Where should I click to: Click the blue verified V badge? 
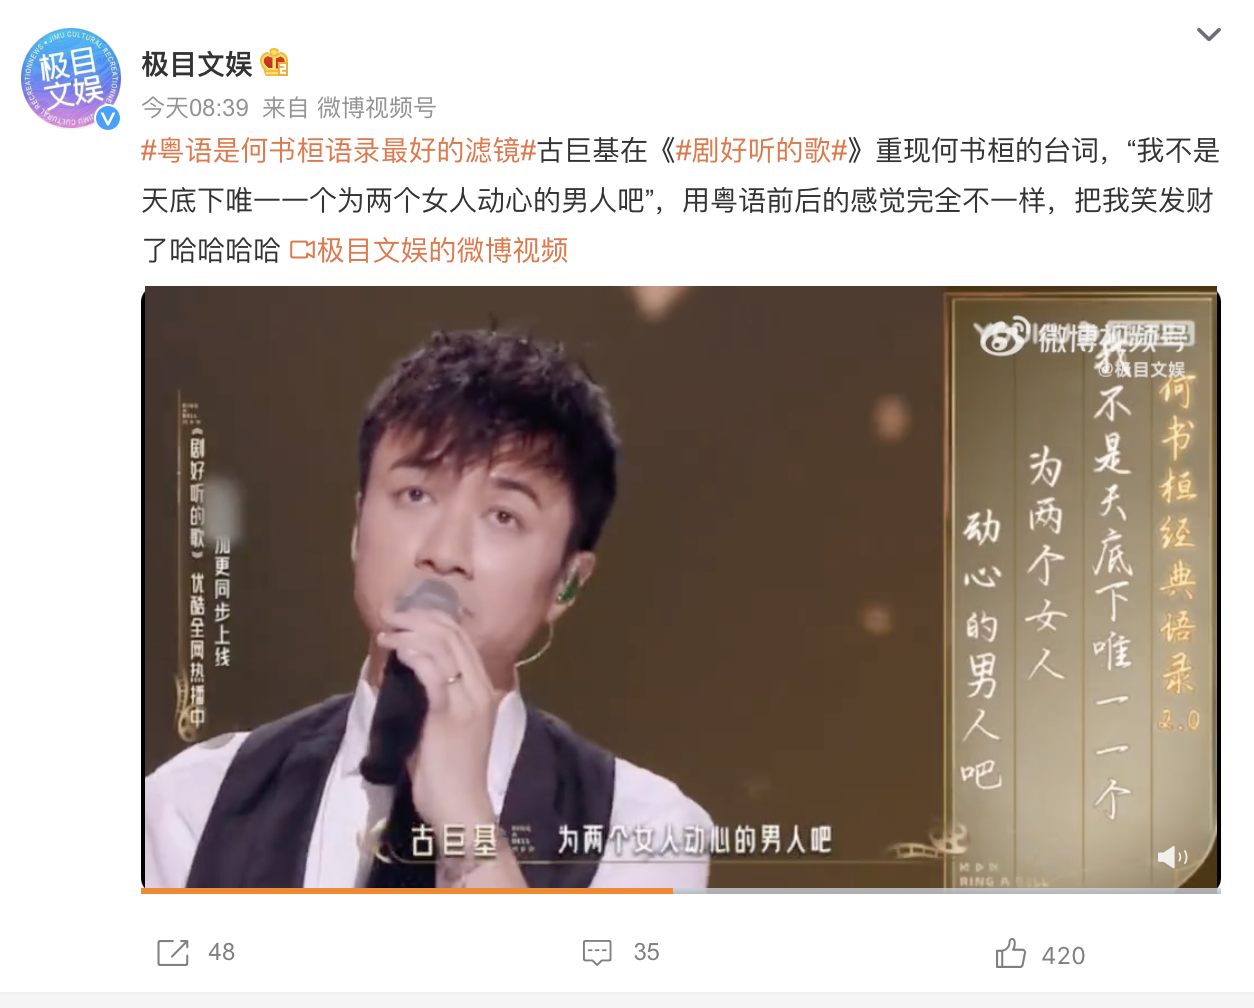[x=108, y=118]
